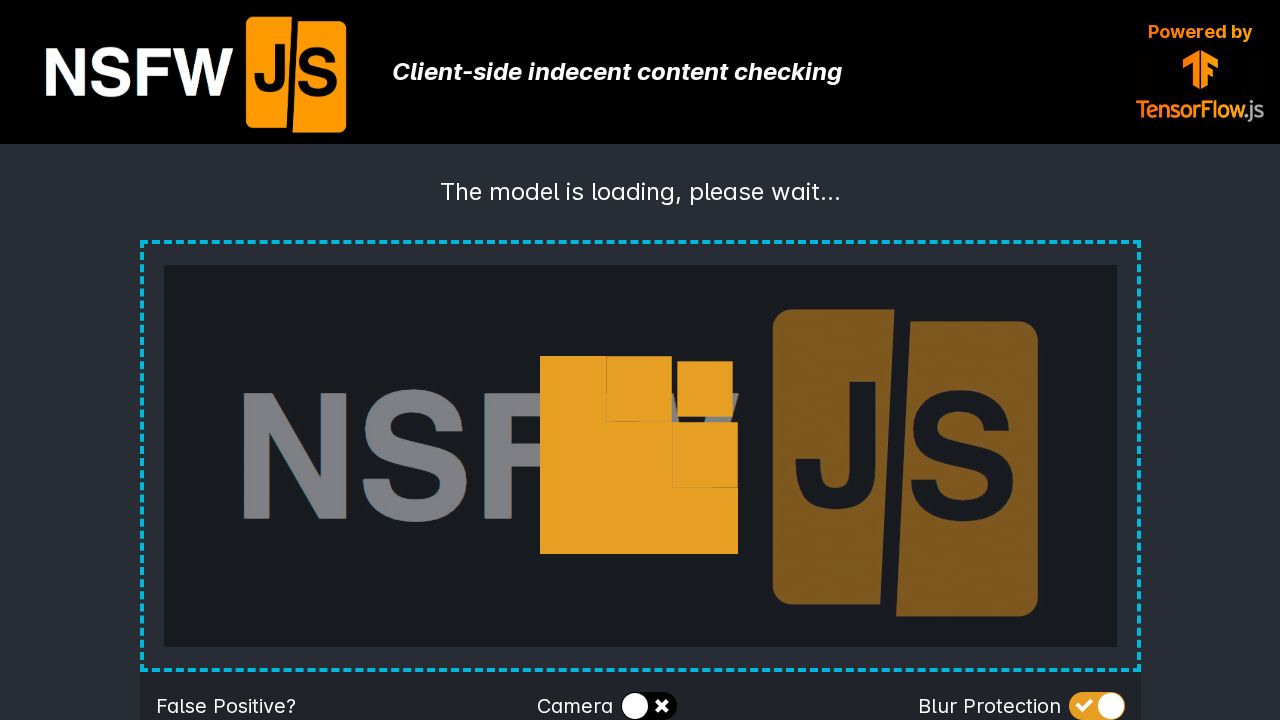Click the model loading status message

coord(640,192)
